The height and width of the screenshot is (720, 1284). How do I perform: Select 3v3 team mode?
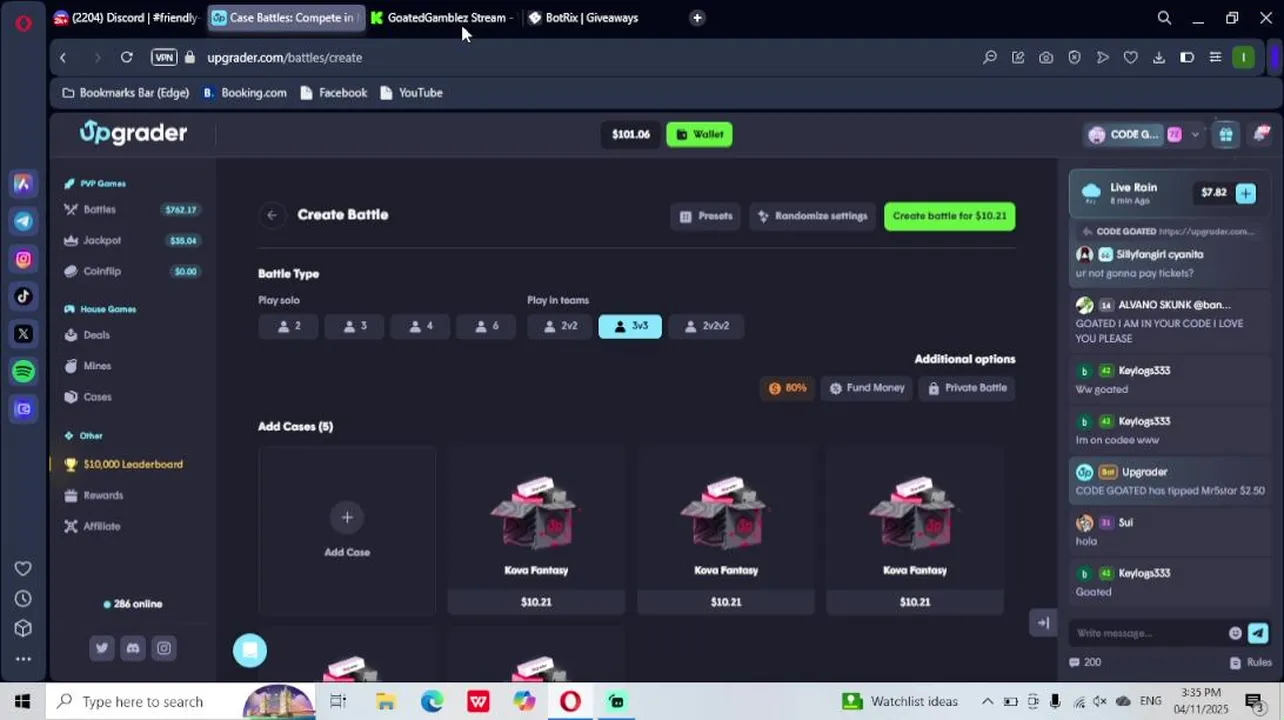point(630,326)
